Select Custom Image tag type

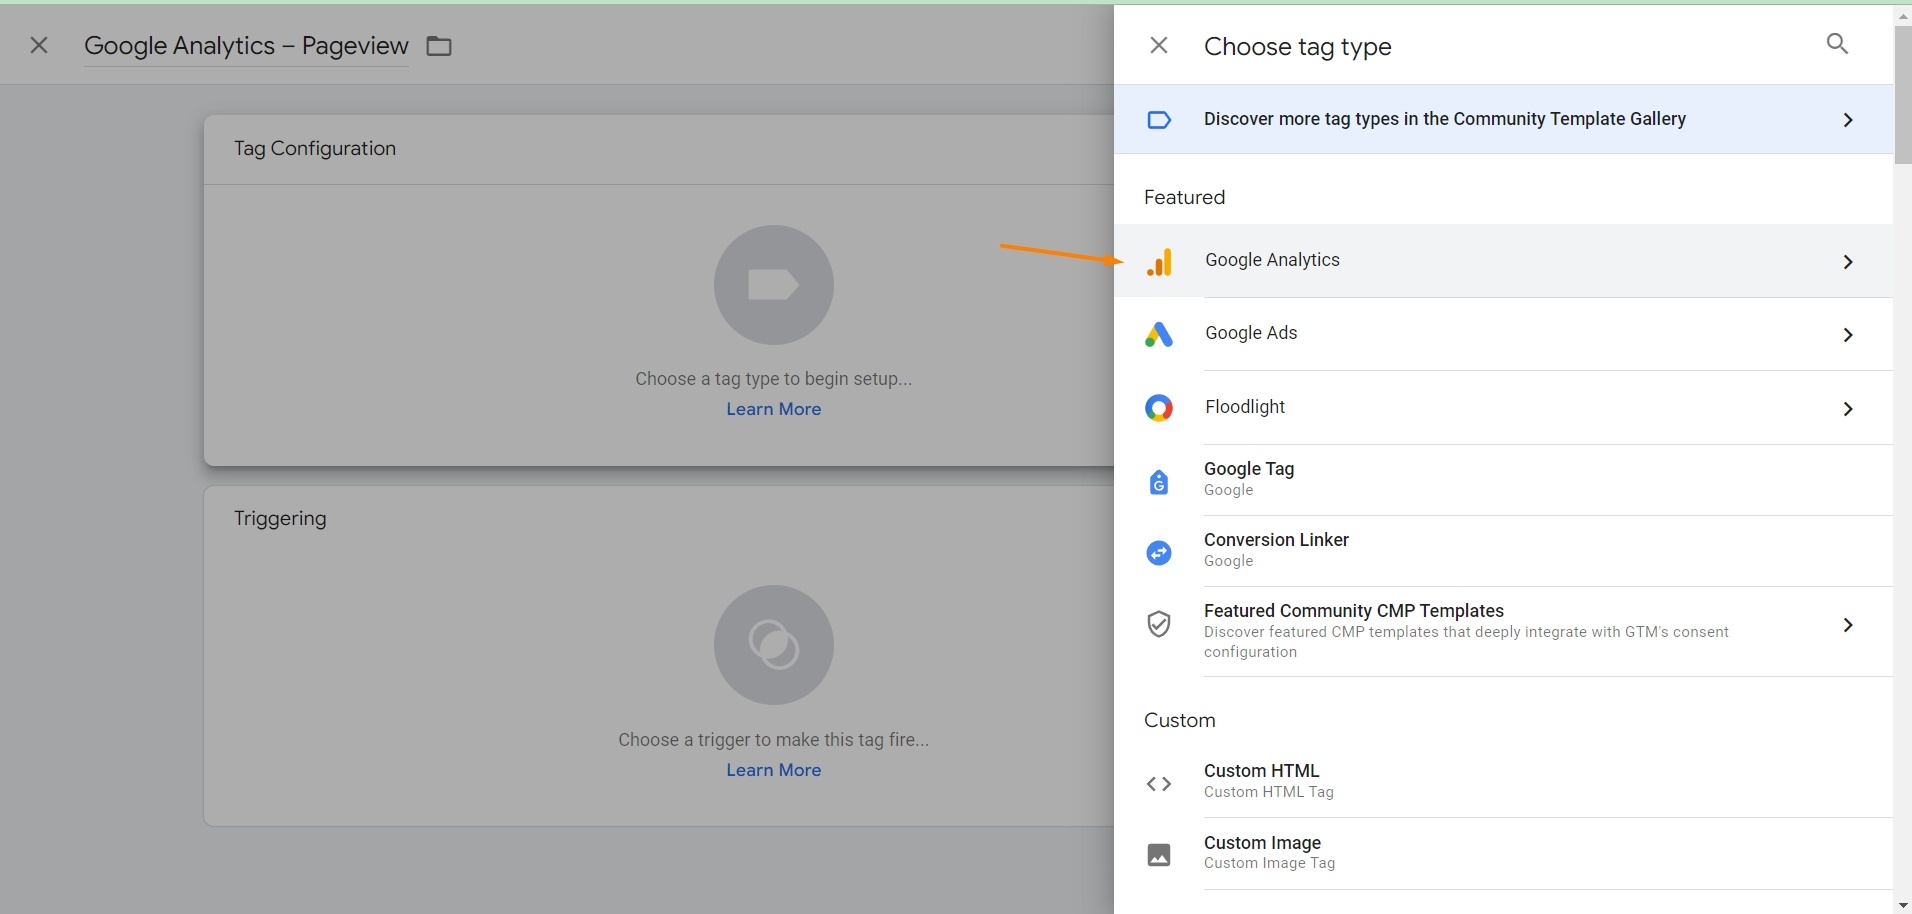click(x=1503, y=853)
